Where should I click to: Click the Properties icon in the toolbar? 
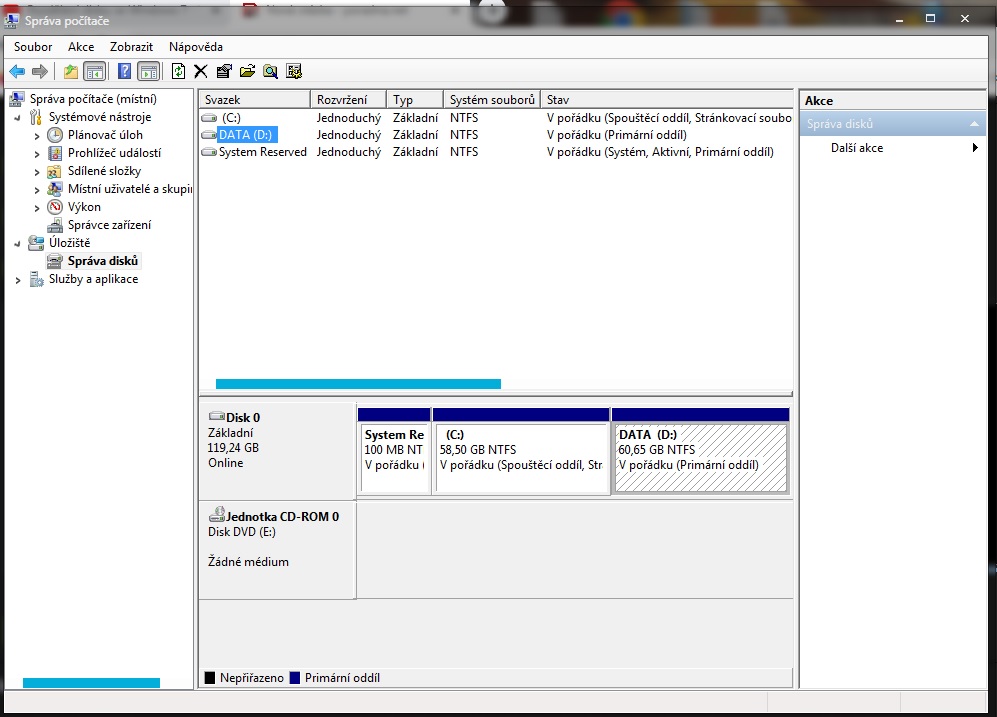tap(224, 71)
